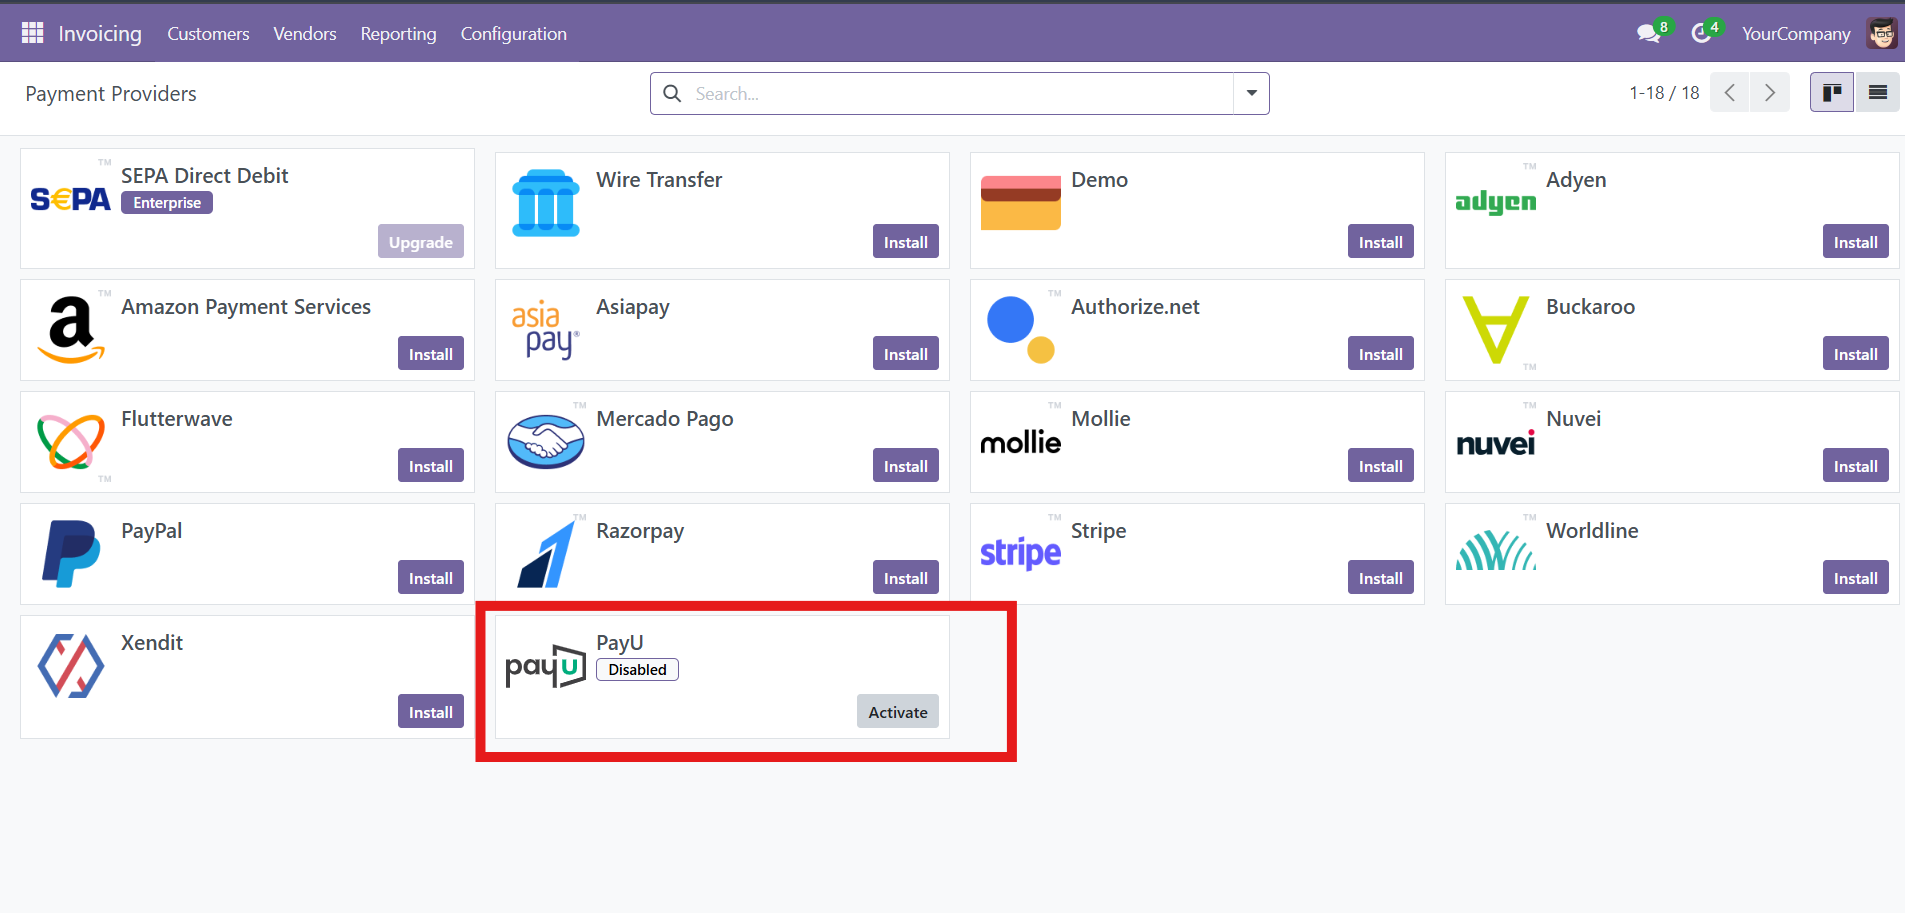Screen dimensions: 1905x913
Task: Click the Stripe logo
Action: tap(1021, 553)
